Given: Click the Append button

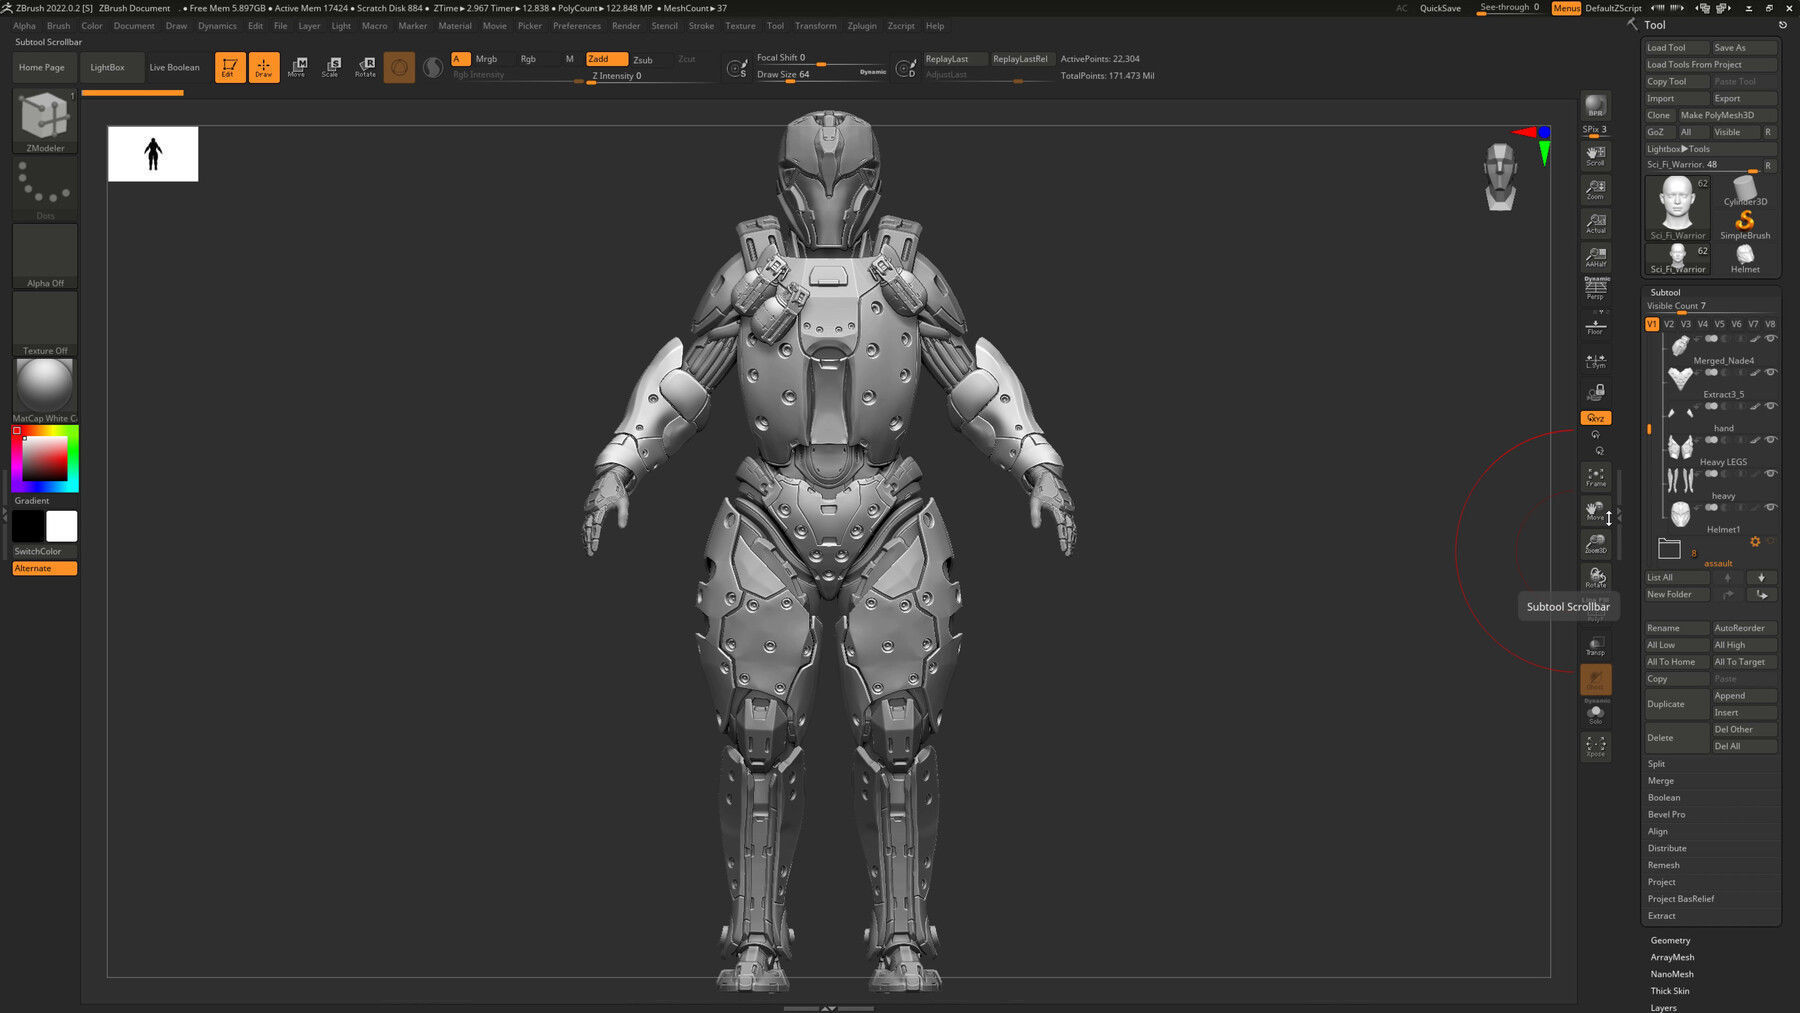Looking at the screenshot, I should [x=1744, y=696].
